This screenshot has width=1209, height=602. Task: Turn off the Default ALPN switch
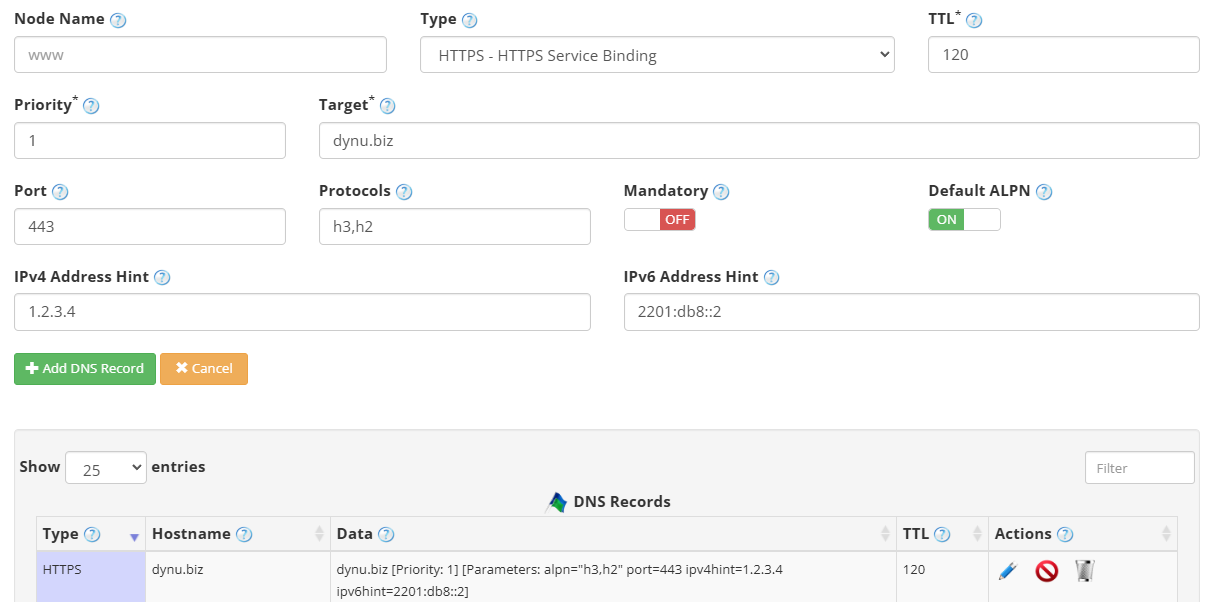coord(963,219)
